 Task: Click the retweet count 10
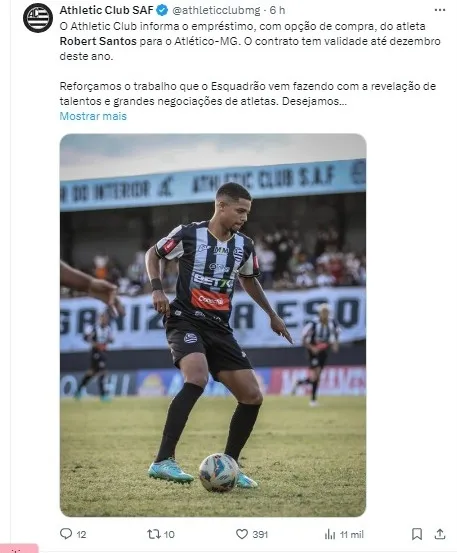pos(169,535)
